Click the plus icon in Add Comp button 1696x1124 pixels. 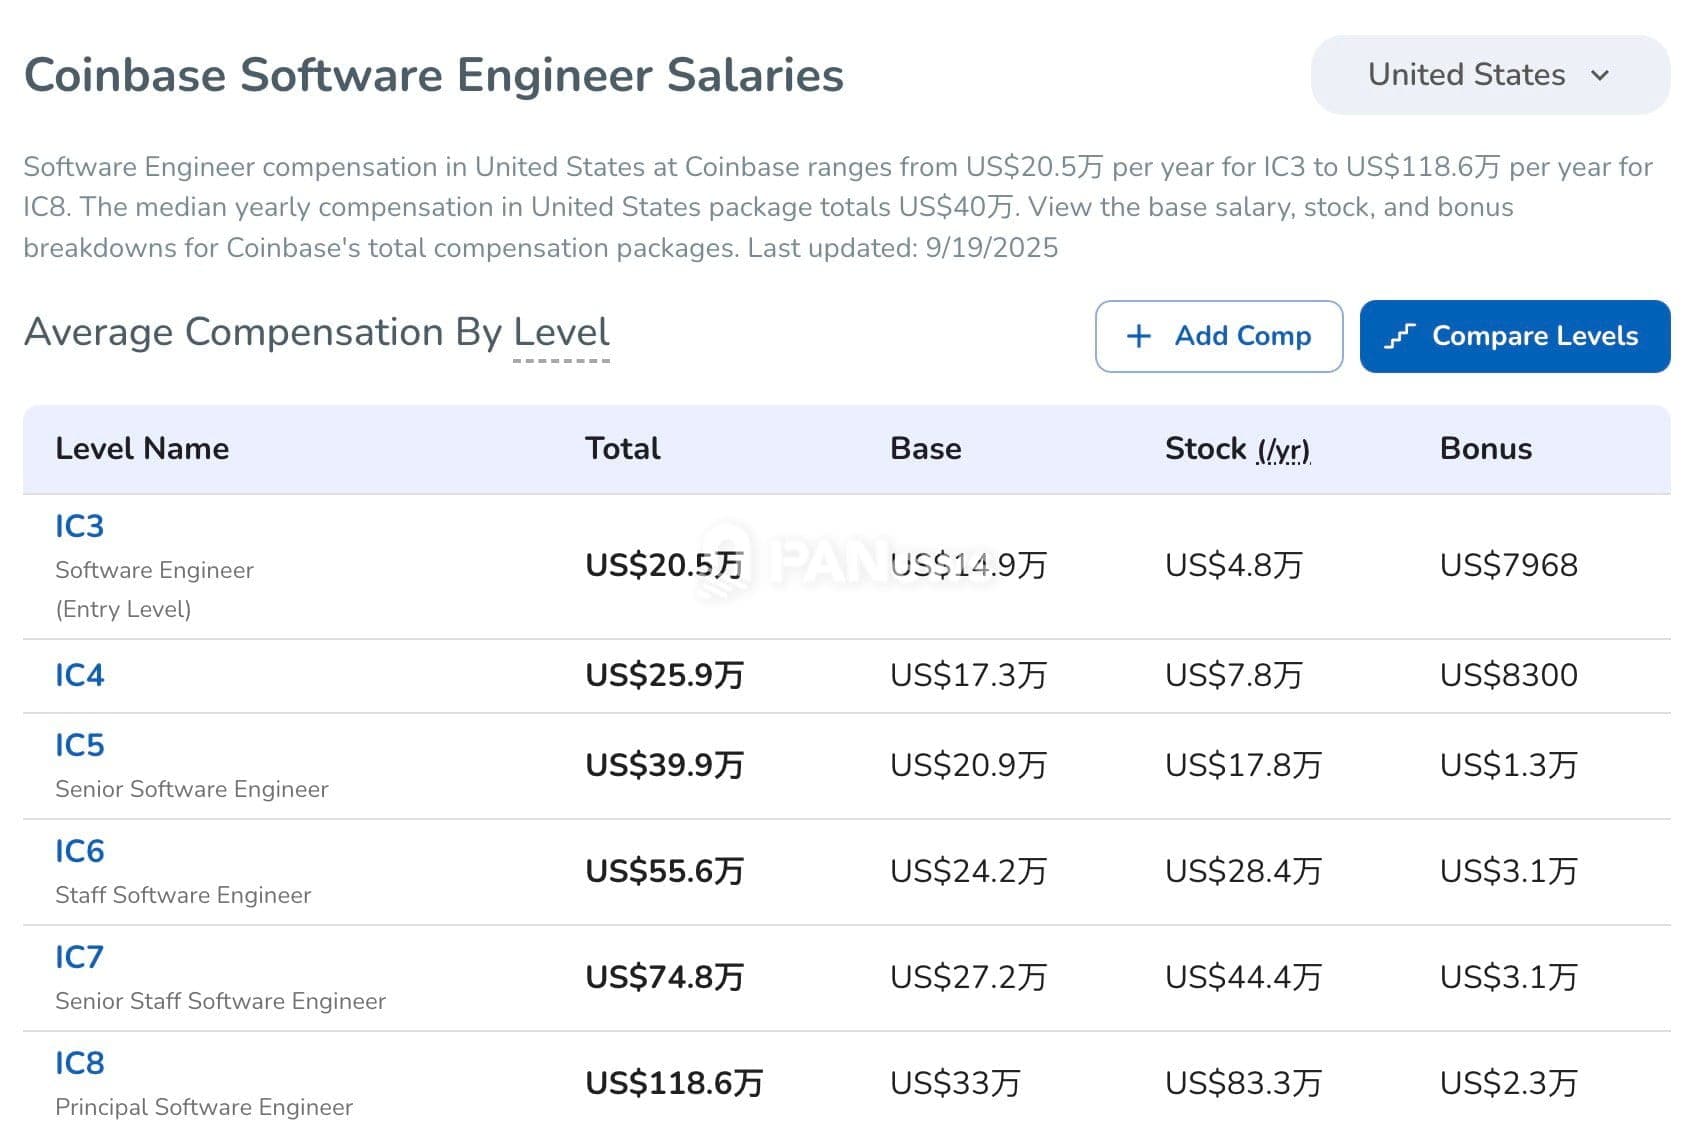click(1139, 336)
